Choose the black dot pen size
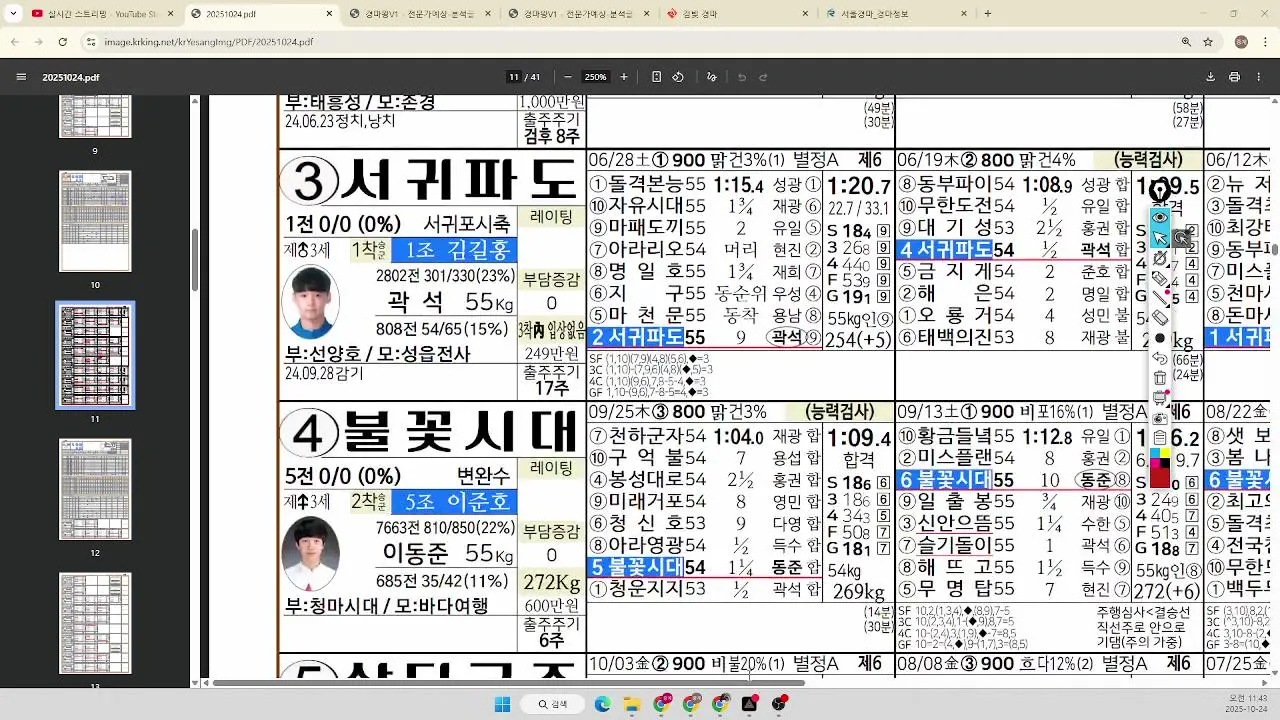Viewport: 1280px width, 720px height. (x=1159, y=338)
